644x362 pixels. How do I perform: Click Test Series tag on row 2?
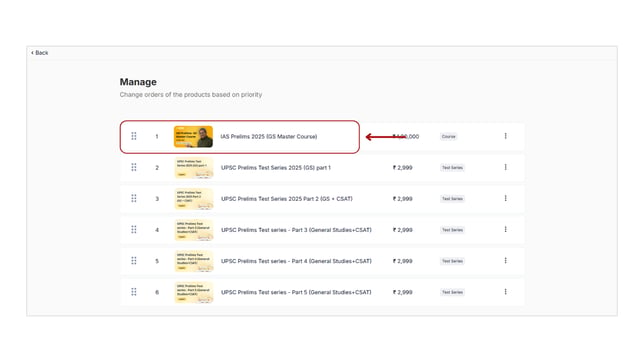click(x=452, y=168)
